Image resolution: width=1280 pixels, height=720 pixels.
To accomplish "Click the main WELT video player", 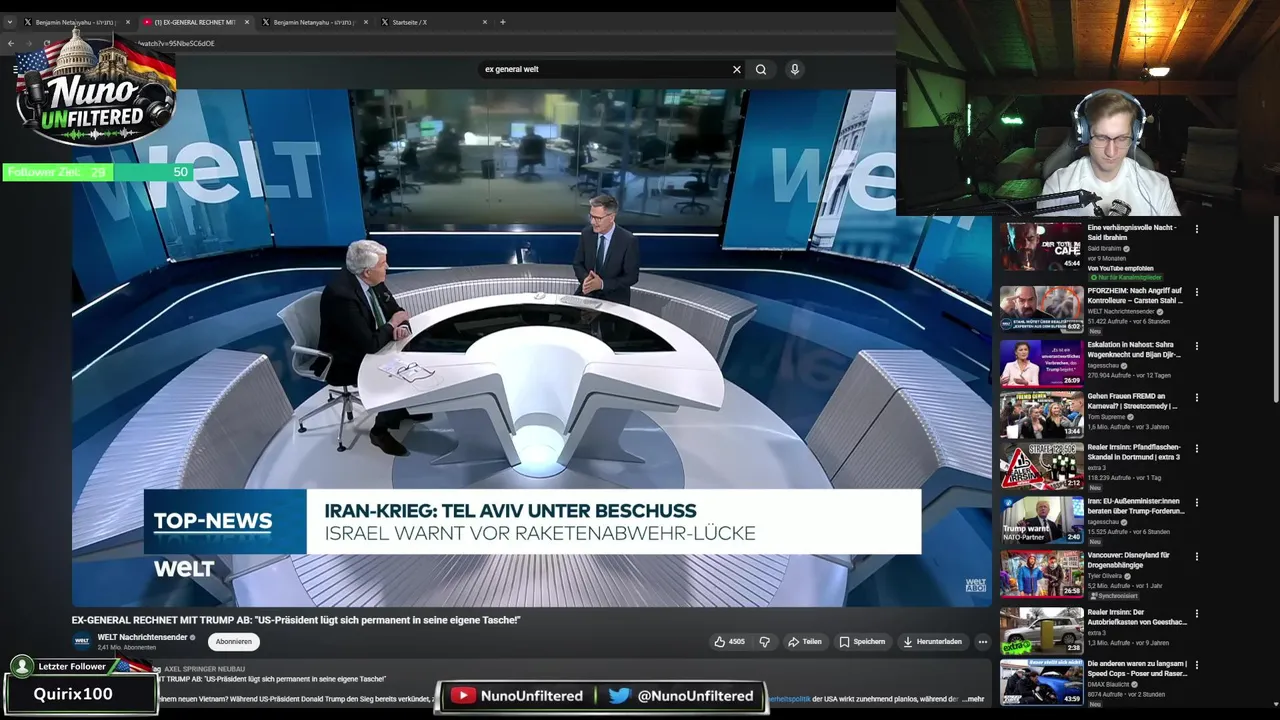I will pos(531,347).
